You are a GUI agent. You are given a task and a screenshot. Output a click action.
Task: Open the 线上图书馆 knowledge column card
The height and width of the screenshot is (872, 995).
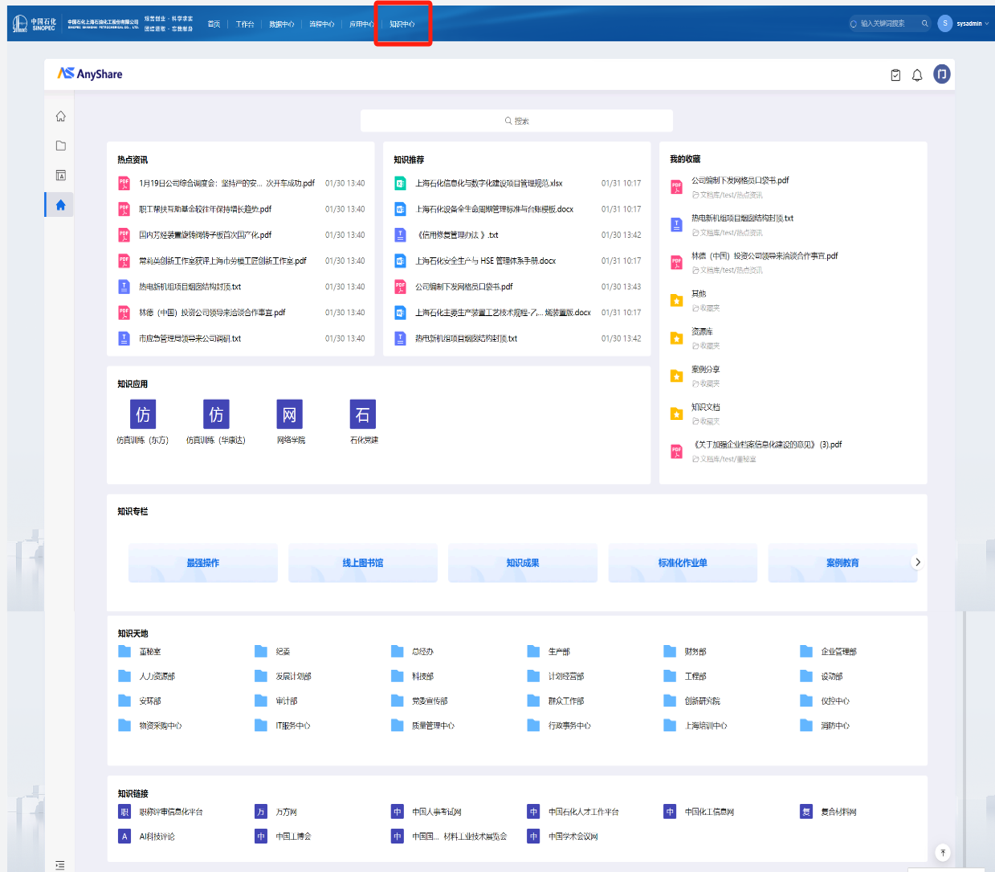coord(362,563)
